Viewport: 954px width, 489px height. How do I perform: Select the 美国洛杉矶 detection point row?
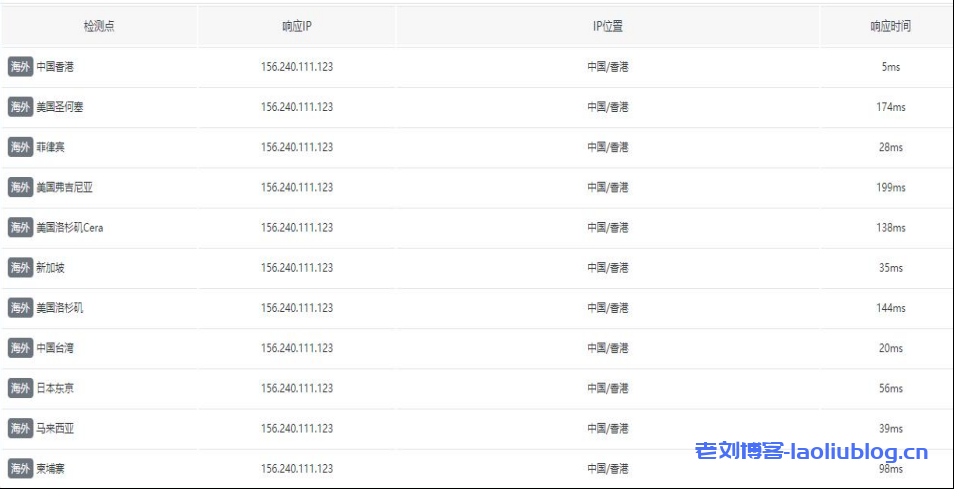pos(60,308)
